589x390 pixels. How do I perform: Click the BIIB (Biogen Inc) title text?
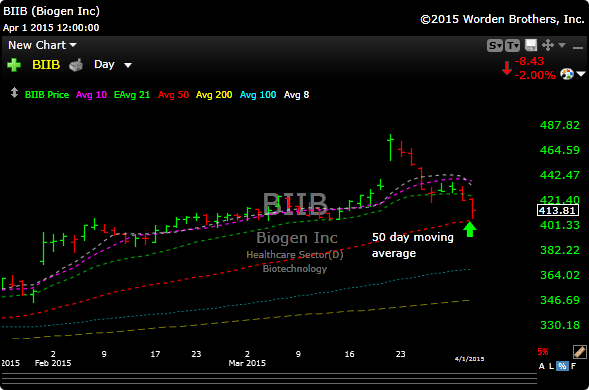click(x=51, y=11)
